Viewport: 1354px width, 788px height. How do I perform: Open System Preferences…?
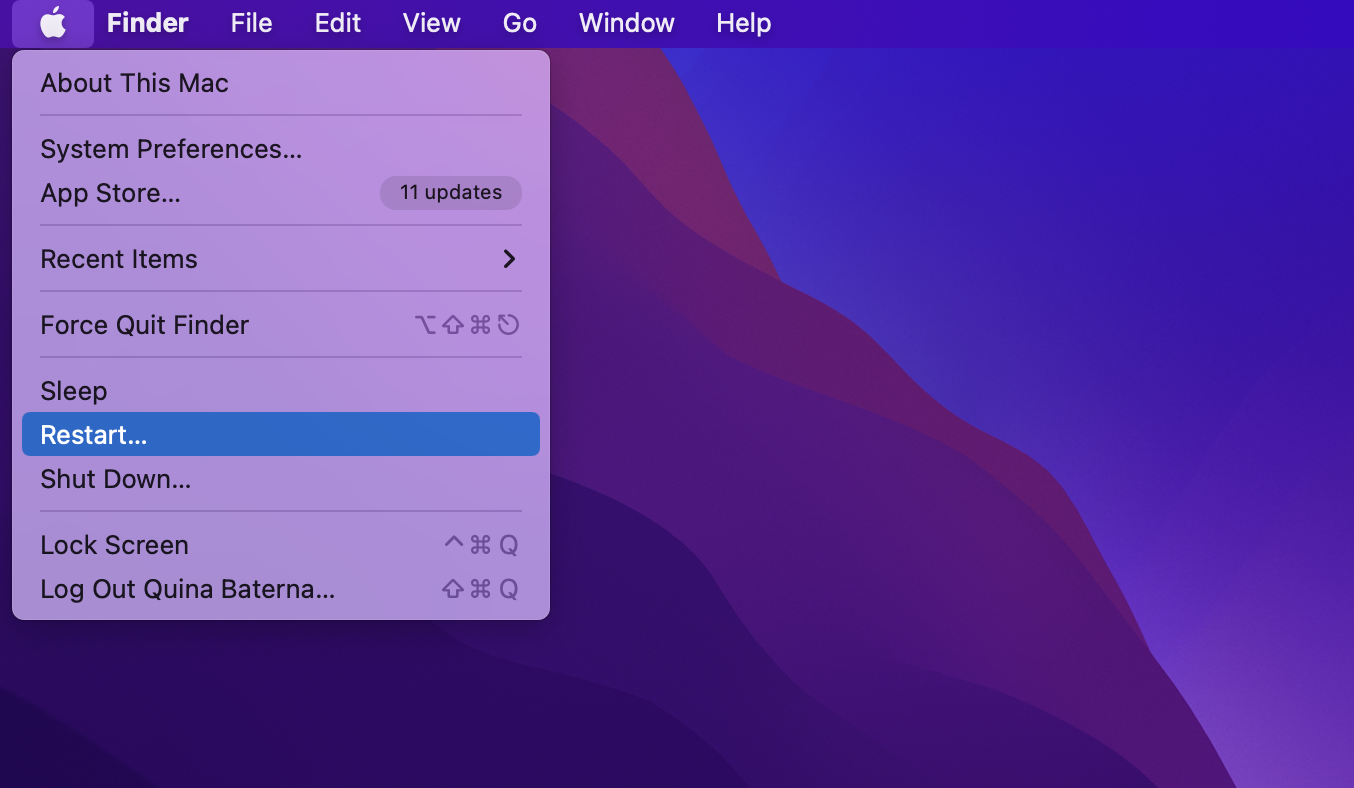281,149
